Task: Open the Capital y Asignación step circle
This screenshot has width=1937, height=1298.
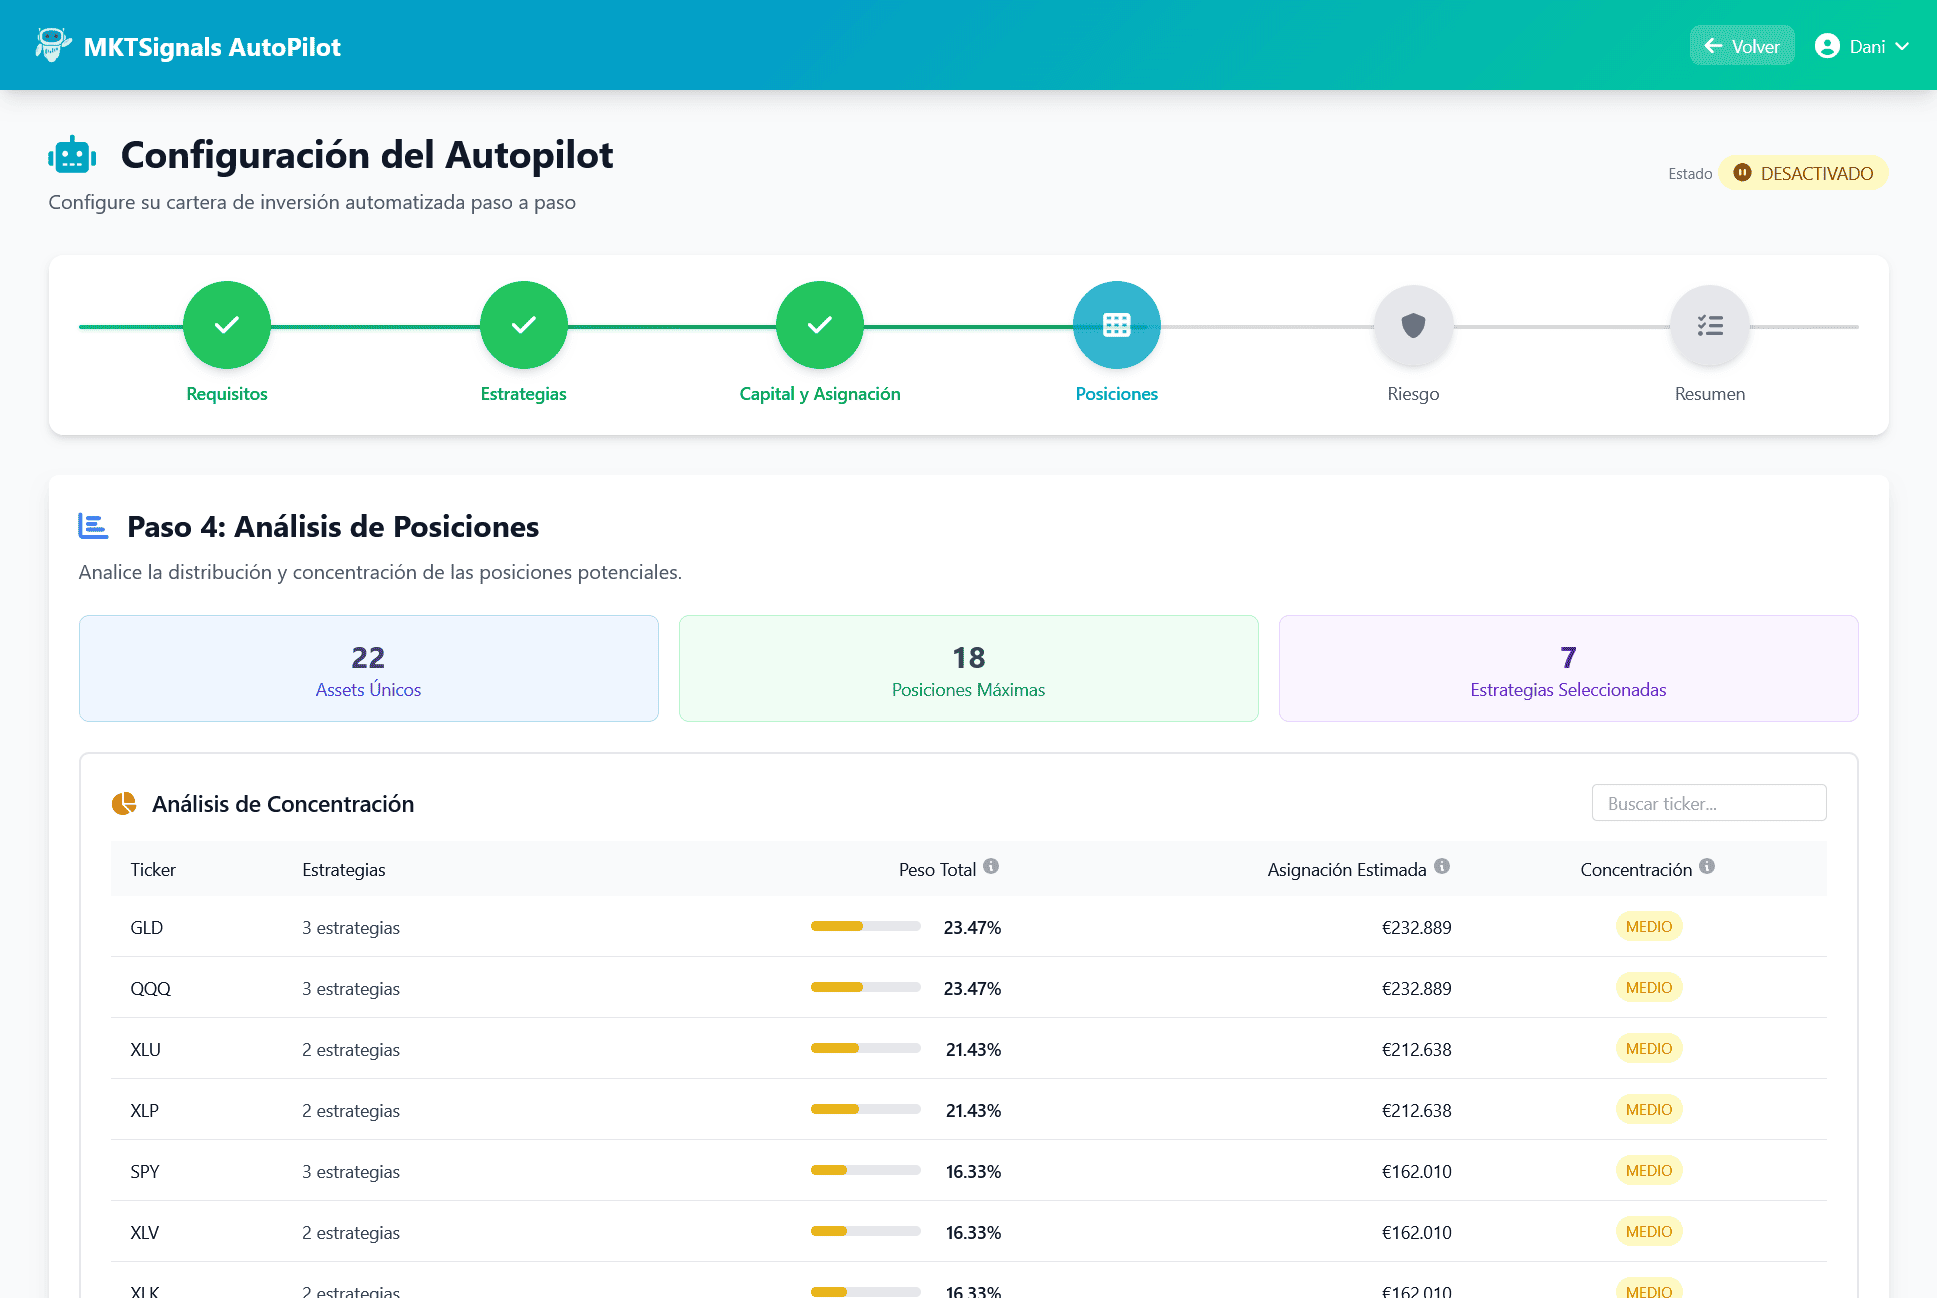Action: pos(819,325)
